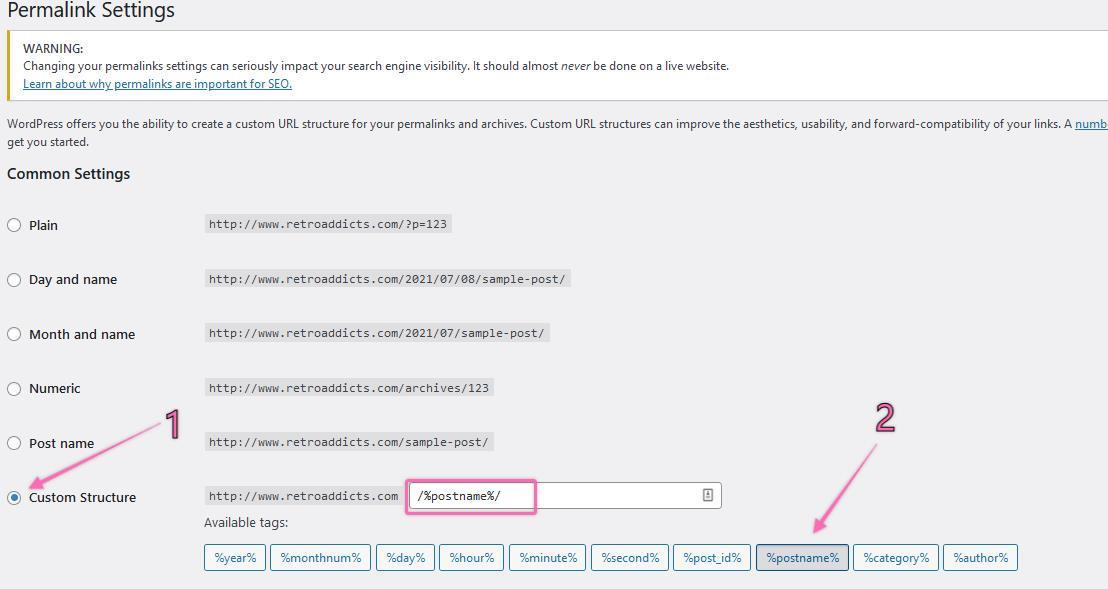This screenshot has height=589, width=1108.
Task: Select the "Post name" permalink option
Action: pyautogui.click(x=14, y=442)
